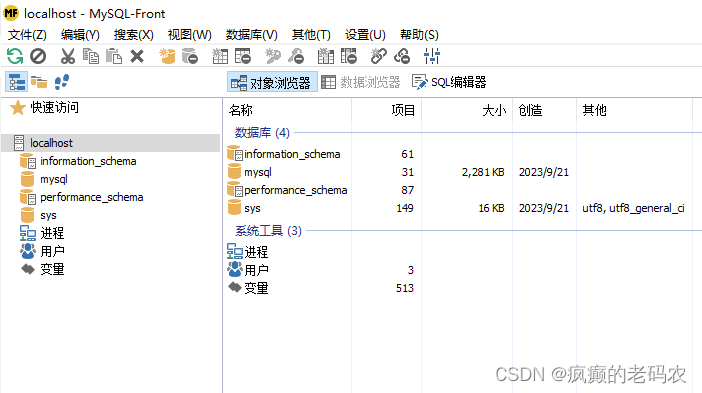
Task: Collapse the 系统工具 (3) group header
Action: coord(268,231)
